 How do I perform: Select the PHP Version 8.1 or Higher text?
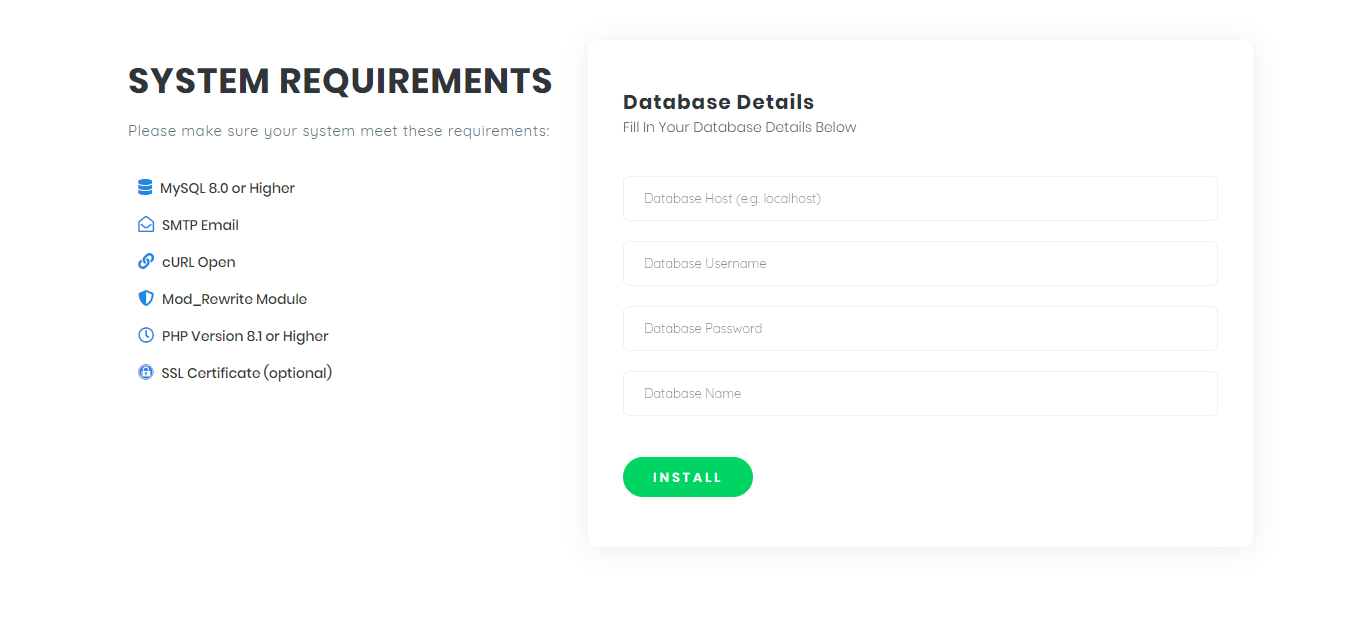[245, 336]
